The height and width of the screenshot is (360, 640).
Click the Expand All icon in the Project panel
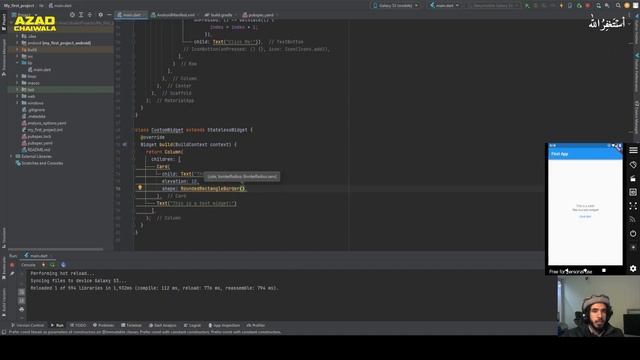point(81,15)
